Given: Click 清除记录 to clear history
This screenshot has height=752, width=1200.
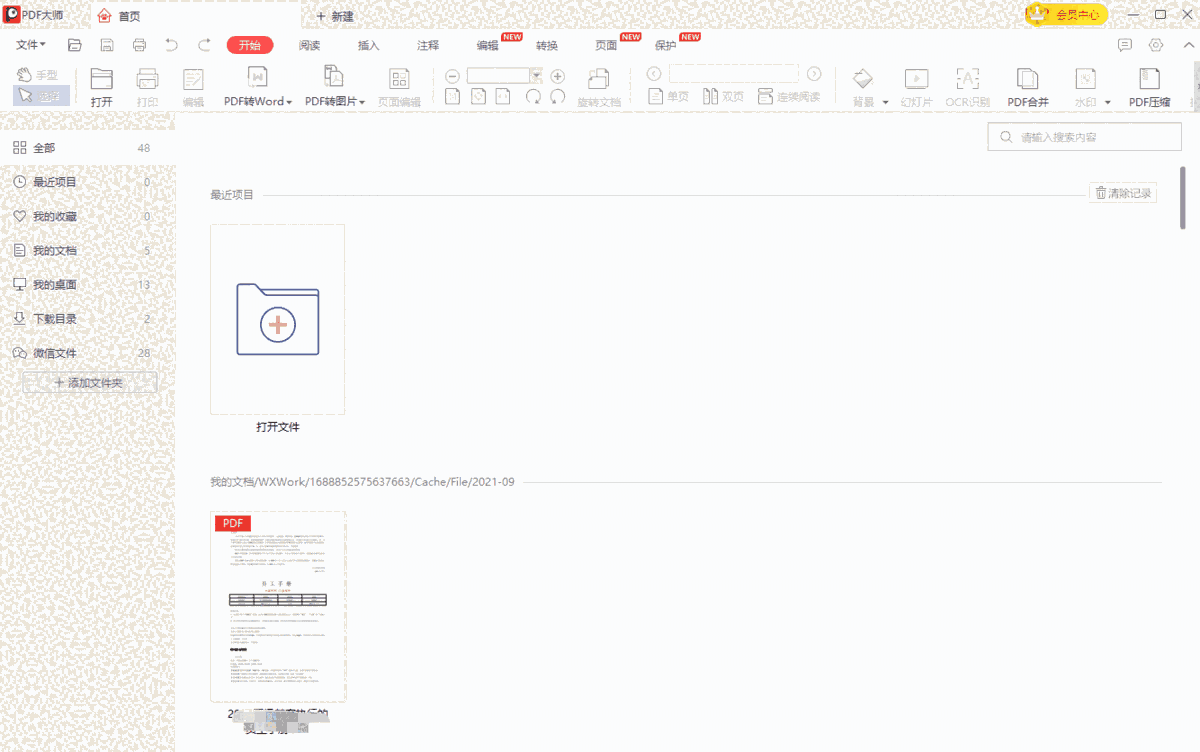Looking at the screenshot, I should click(1123, 194).
